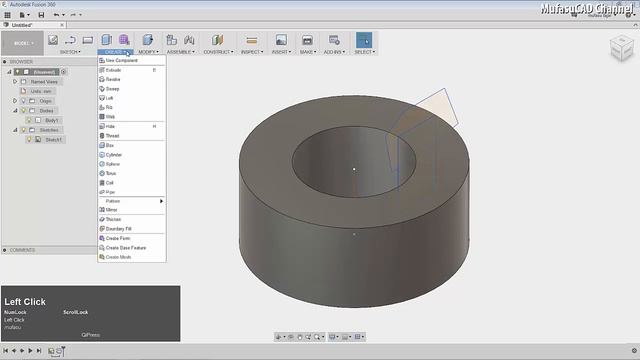Open the INSPECT dropdown menu
The image size is (640, 360).
252,52
